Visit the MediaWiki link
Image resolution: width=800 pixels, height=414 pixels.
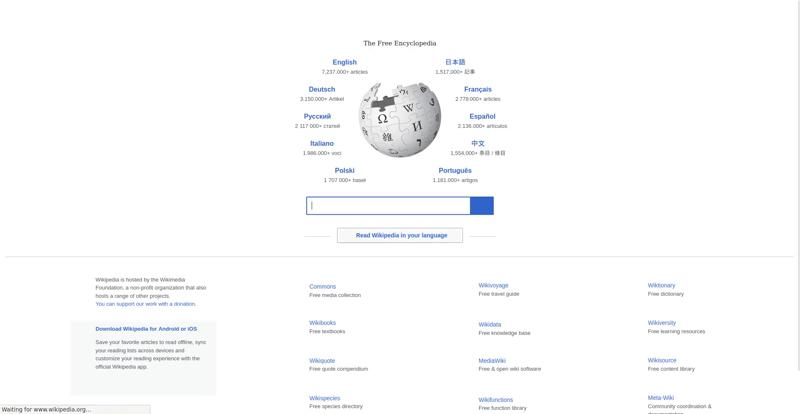click(492, 360)
